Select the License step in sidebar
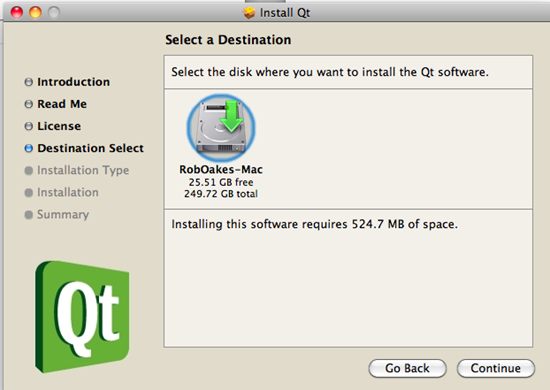The image size is (550, 390). (59, 126)
